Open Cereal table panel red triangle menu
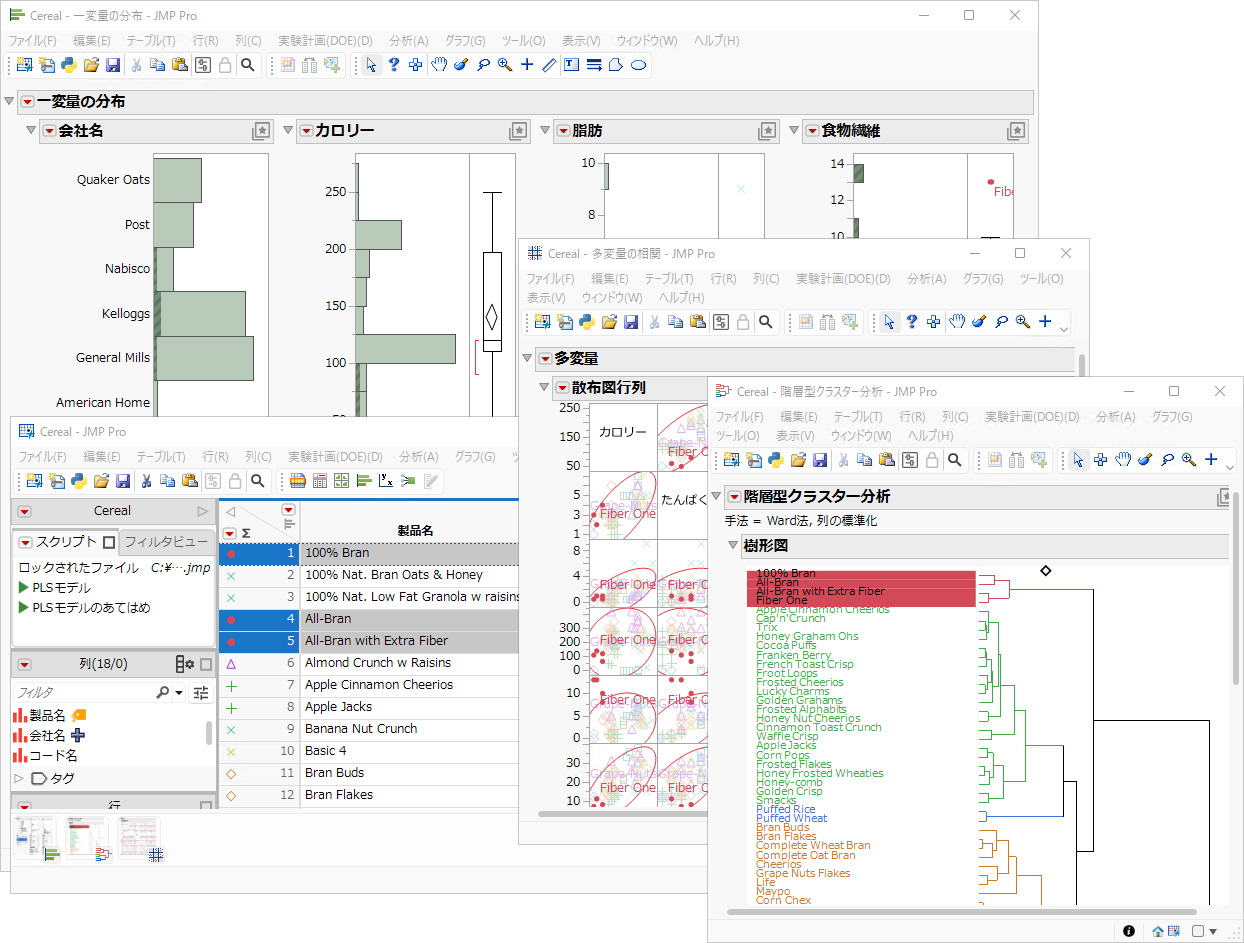The height and width of the screenshot is (943, 1244). (x=25, y=511)
